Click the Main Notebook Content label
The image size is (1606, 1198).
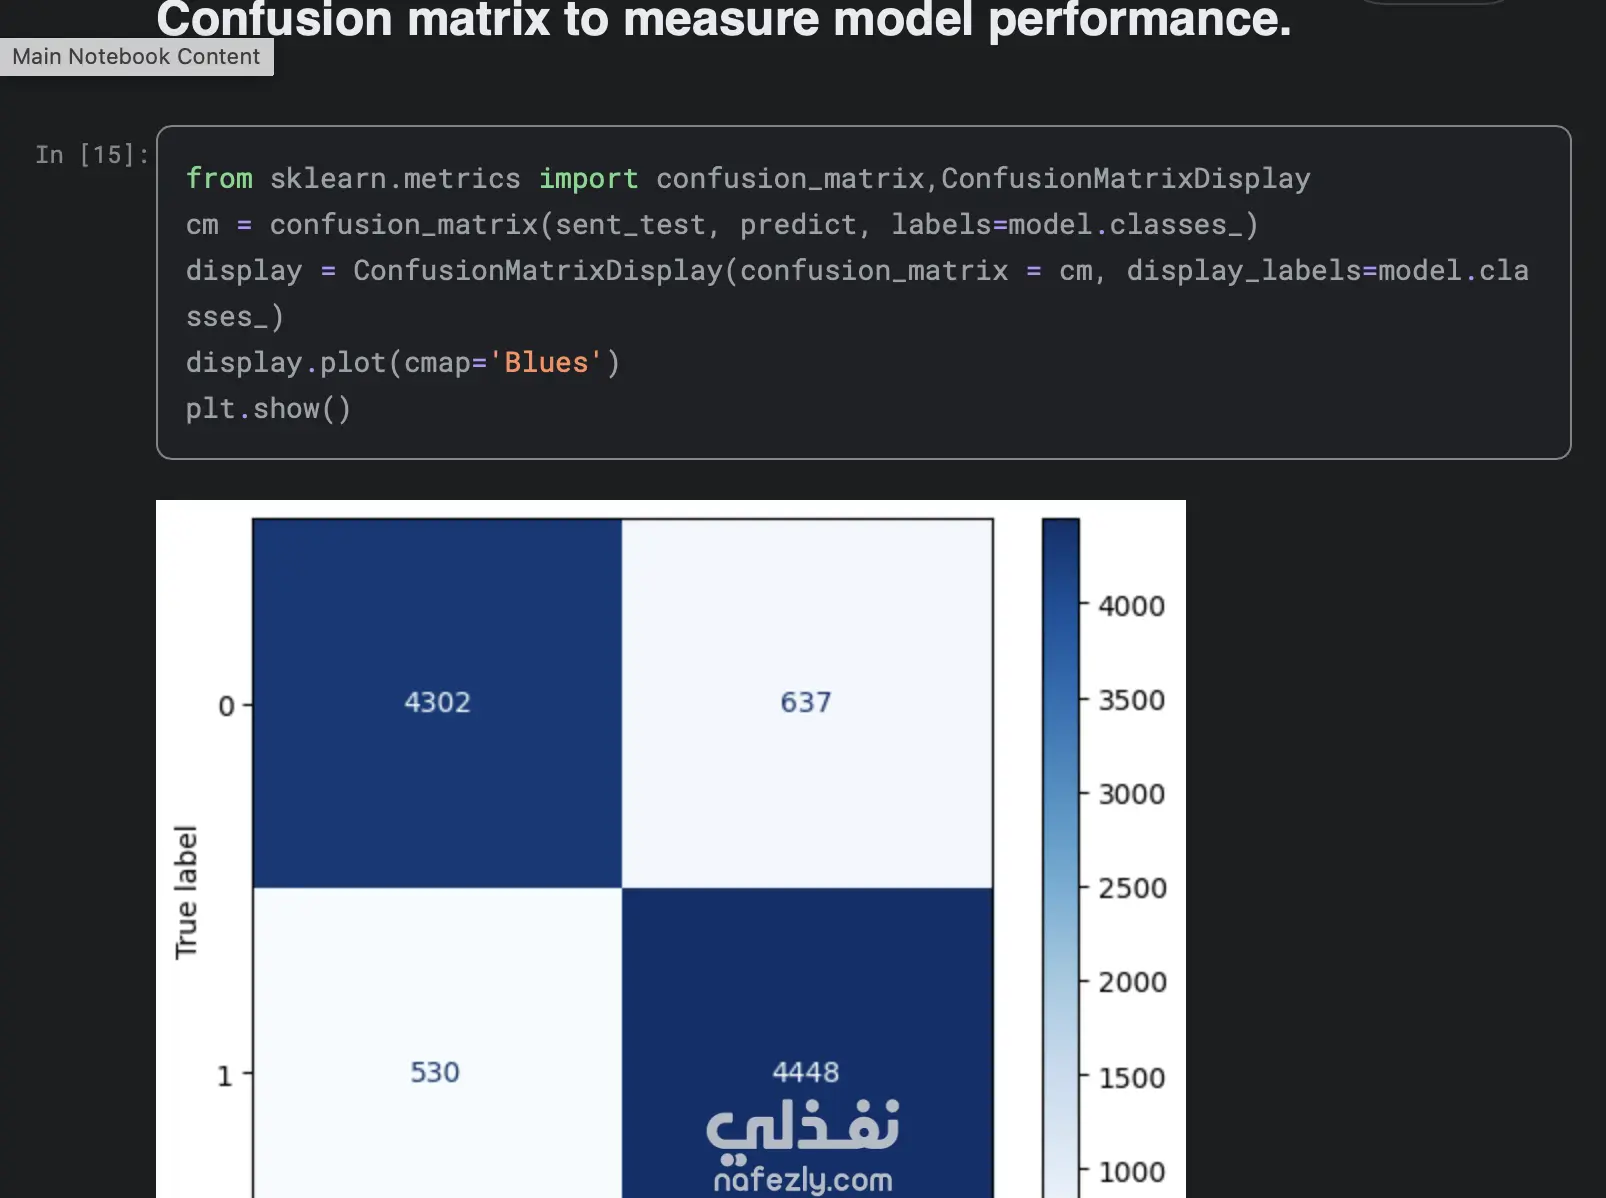(x=136, y=57)
